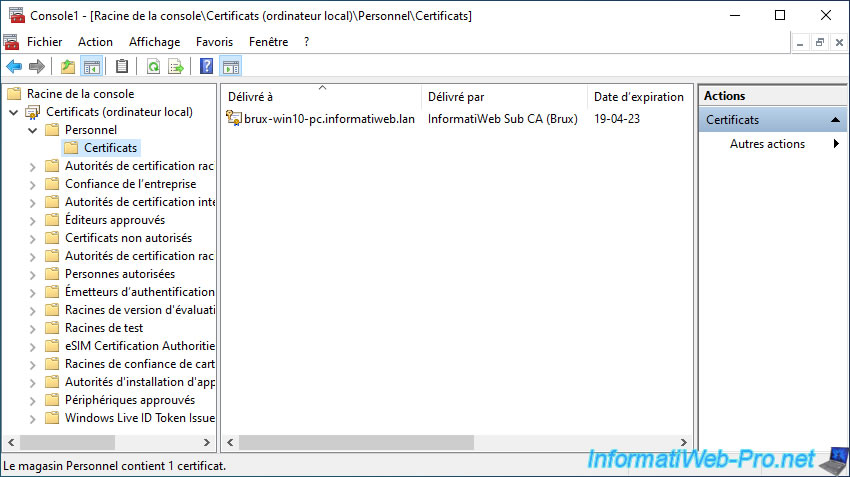Open the Autres actions submenu

(x=836, y=144)
